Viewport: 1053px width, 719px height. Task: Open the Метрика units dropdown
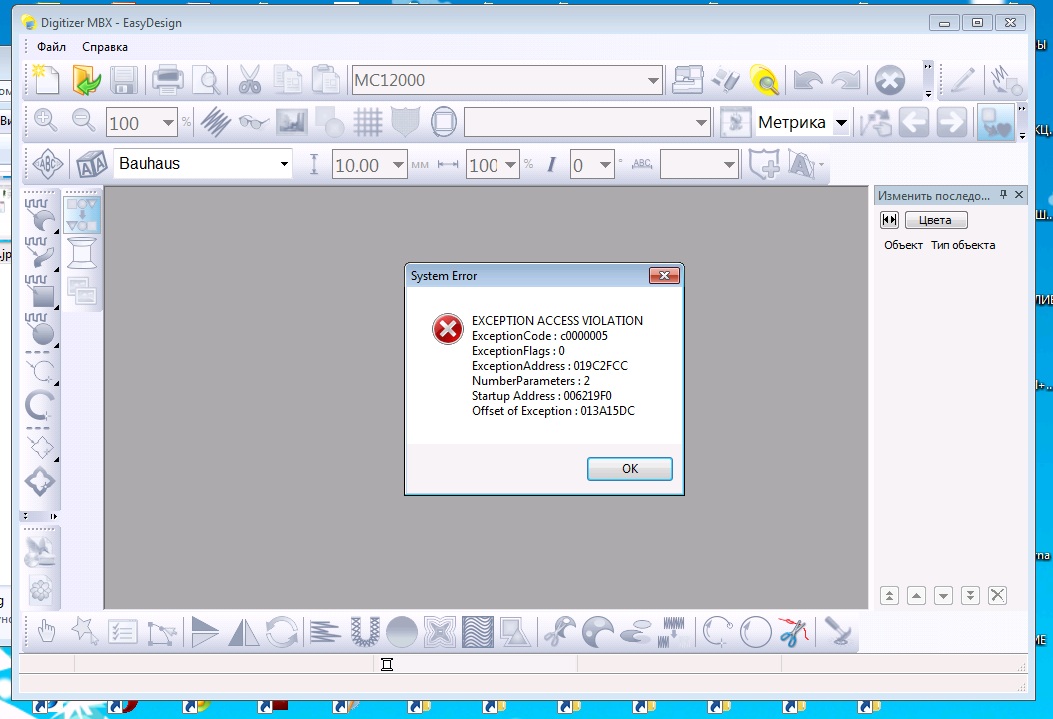click(841, 123)
